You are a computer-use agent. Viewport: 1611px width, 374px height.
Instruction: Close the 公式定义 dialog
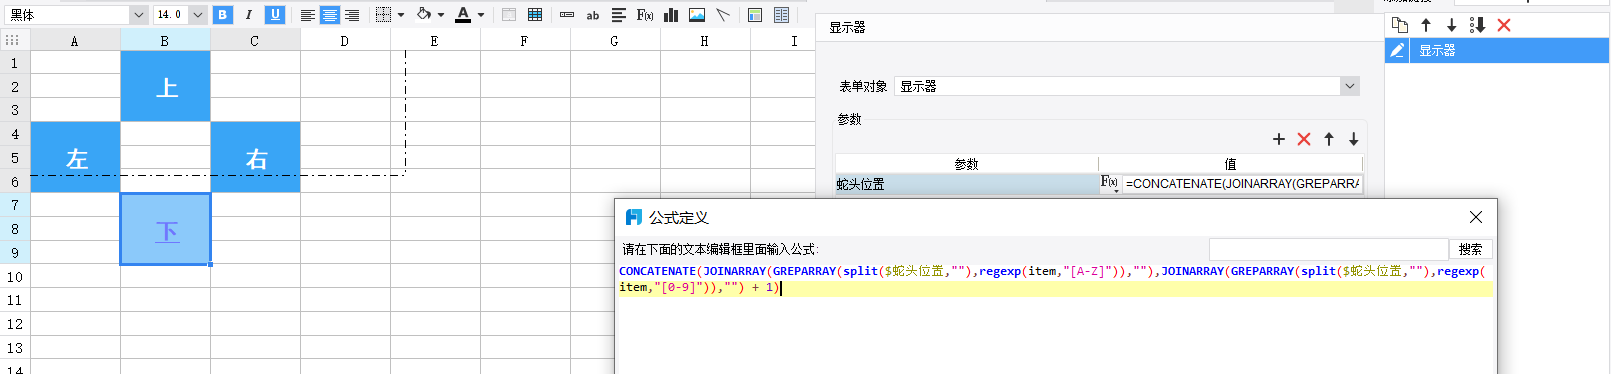(1476, 217)
